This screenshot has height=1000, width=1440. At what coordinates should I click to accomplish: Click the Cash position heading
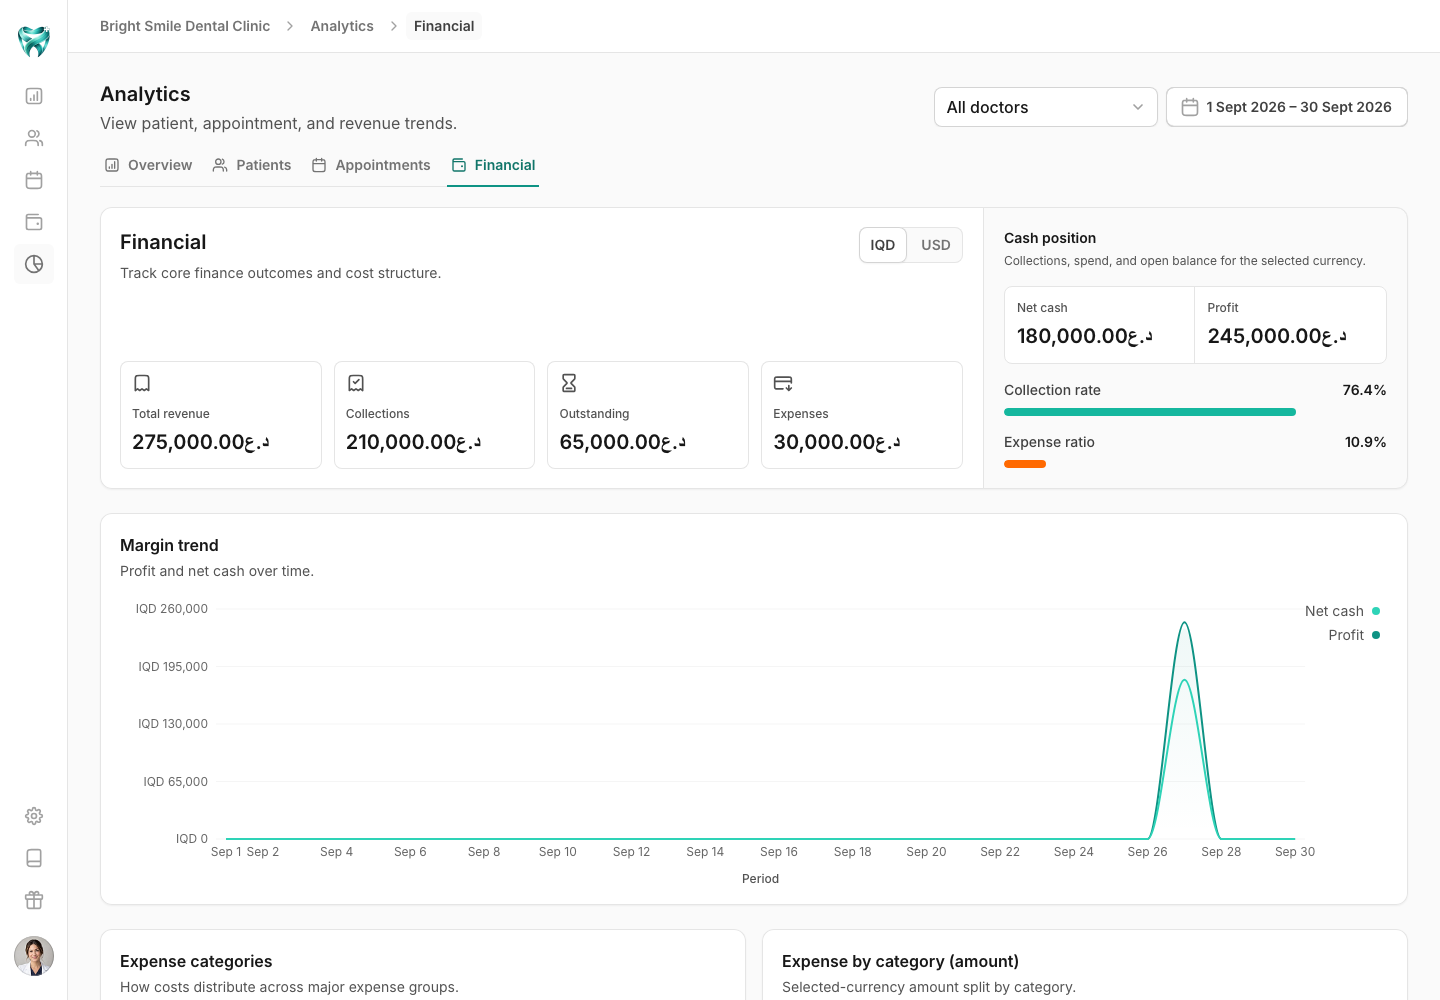1050,238
